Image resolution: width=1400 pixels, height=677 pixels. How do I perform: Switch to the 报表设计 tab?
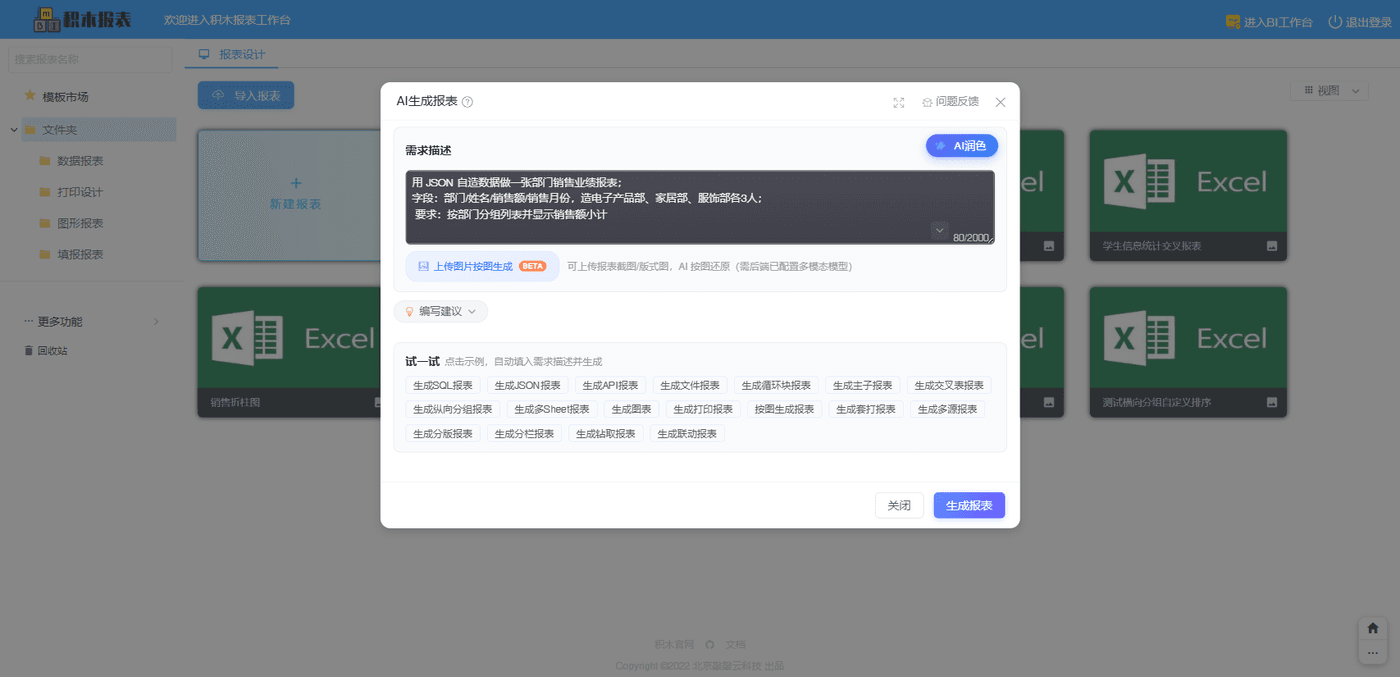(x=232, y=54)
